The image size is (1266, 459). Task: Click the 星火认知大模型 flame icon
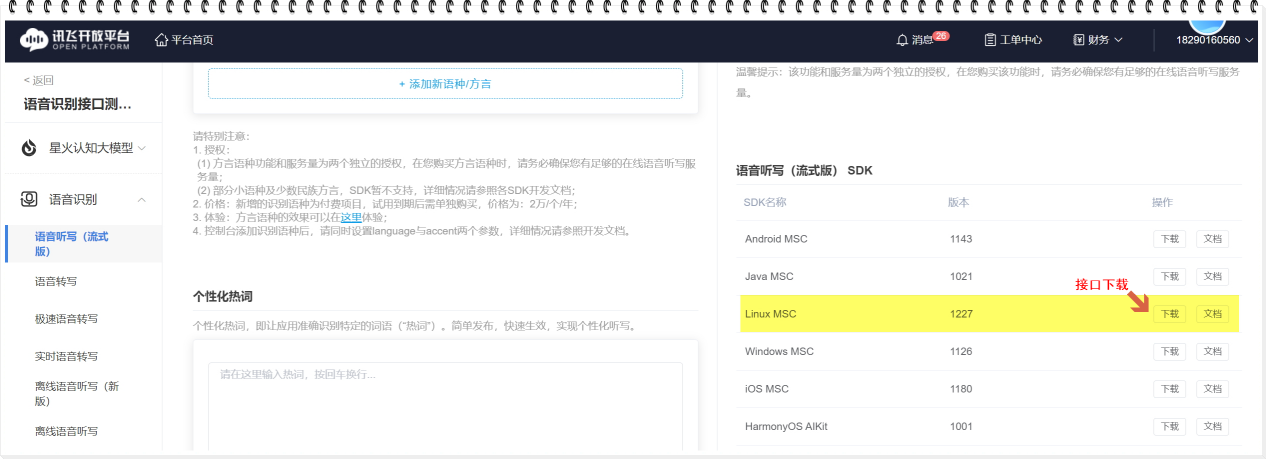pos(30,148)
